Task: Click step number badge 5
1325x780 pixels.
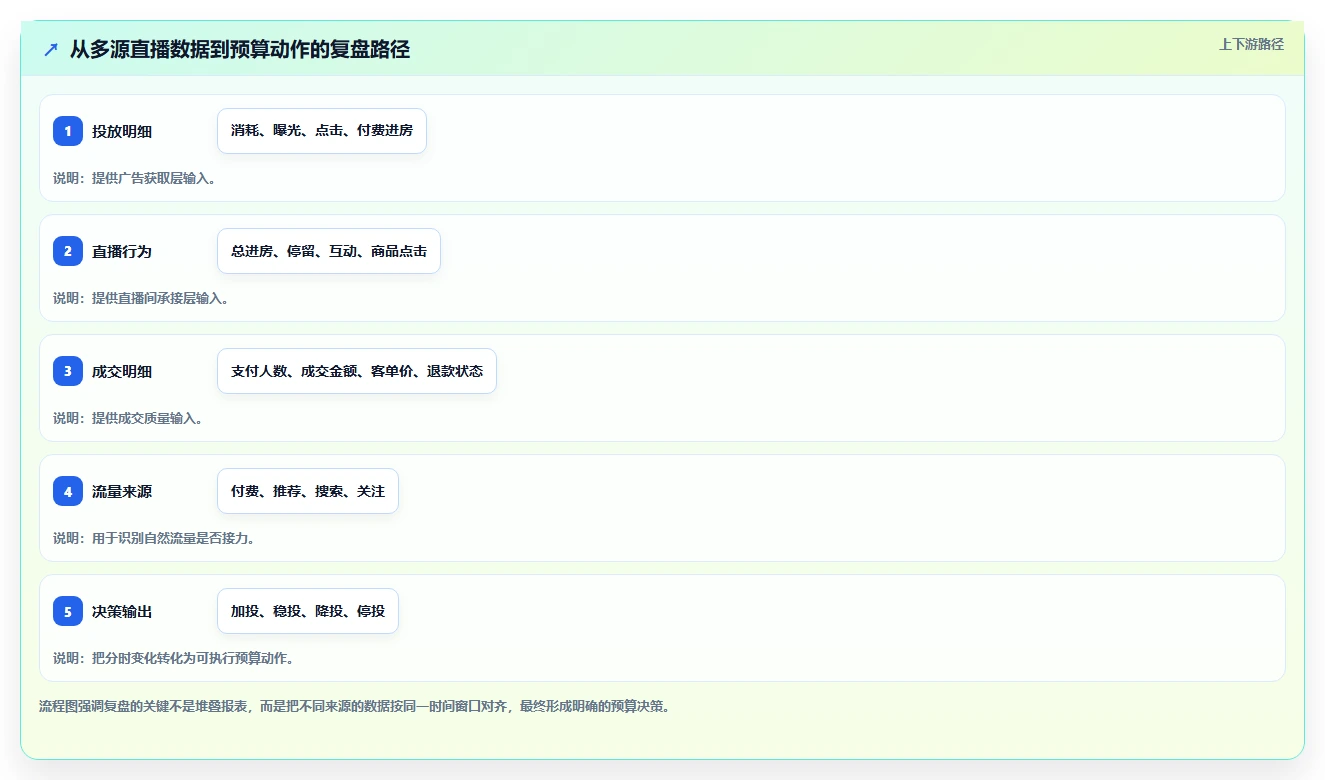Action: [x=68, y=611]
